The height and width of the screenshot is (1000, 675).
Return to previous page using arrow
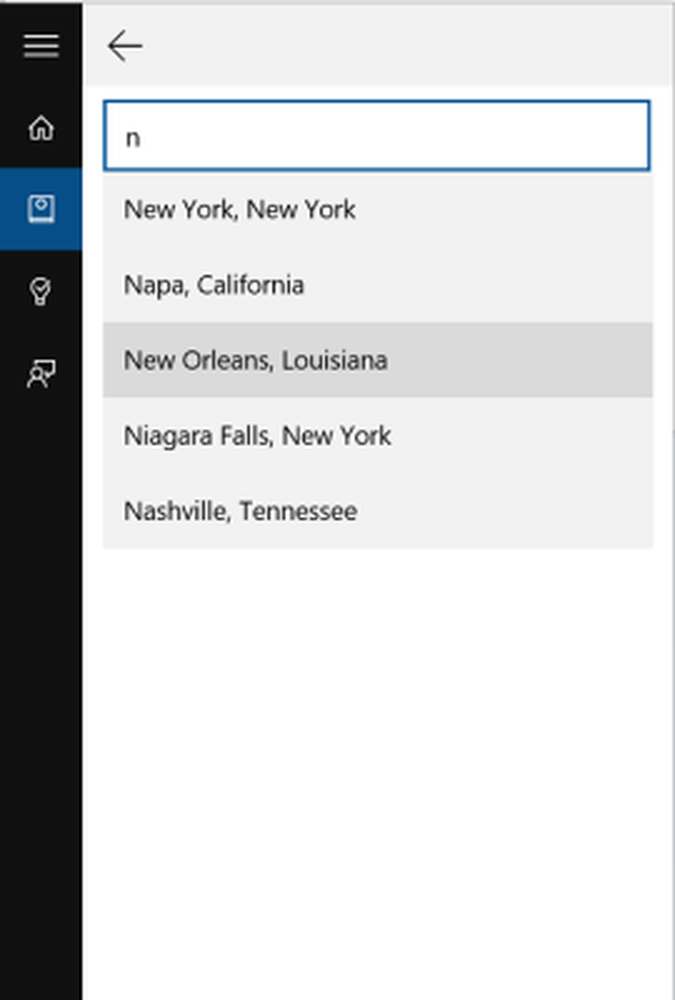(x=124, y=46)
